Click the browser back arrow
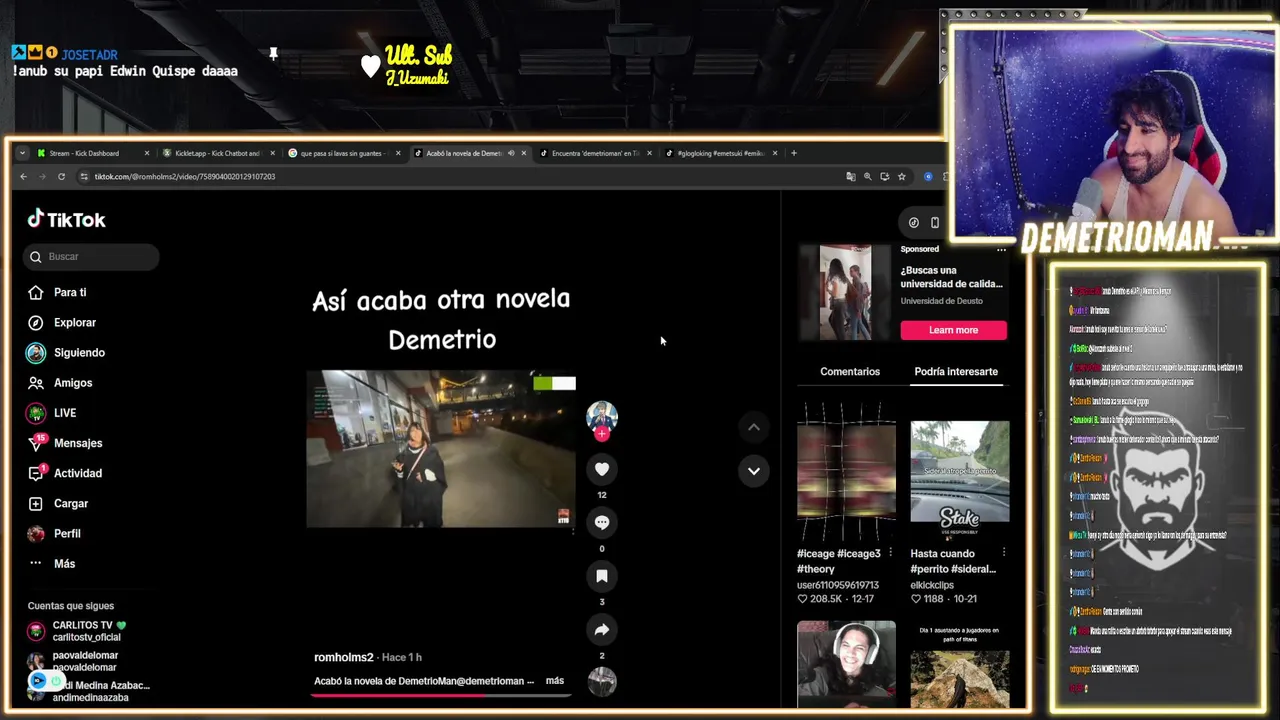 23,177
